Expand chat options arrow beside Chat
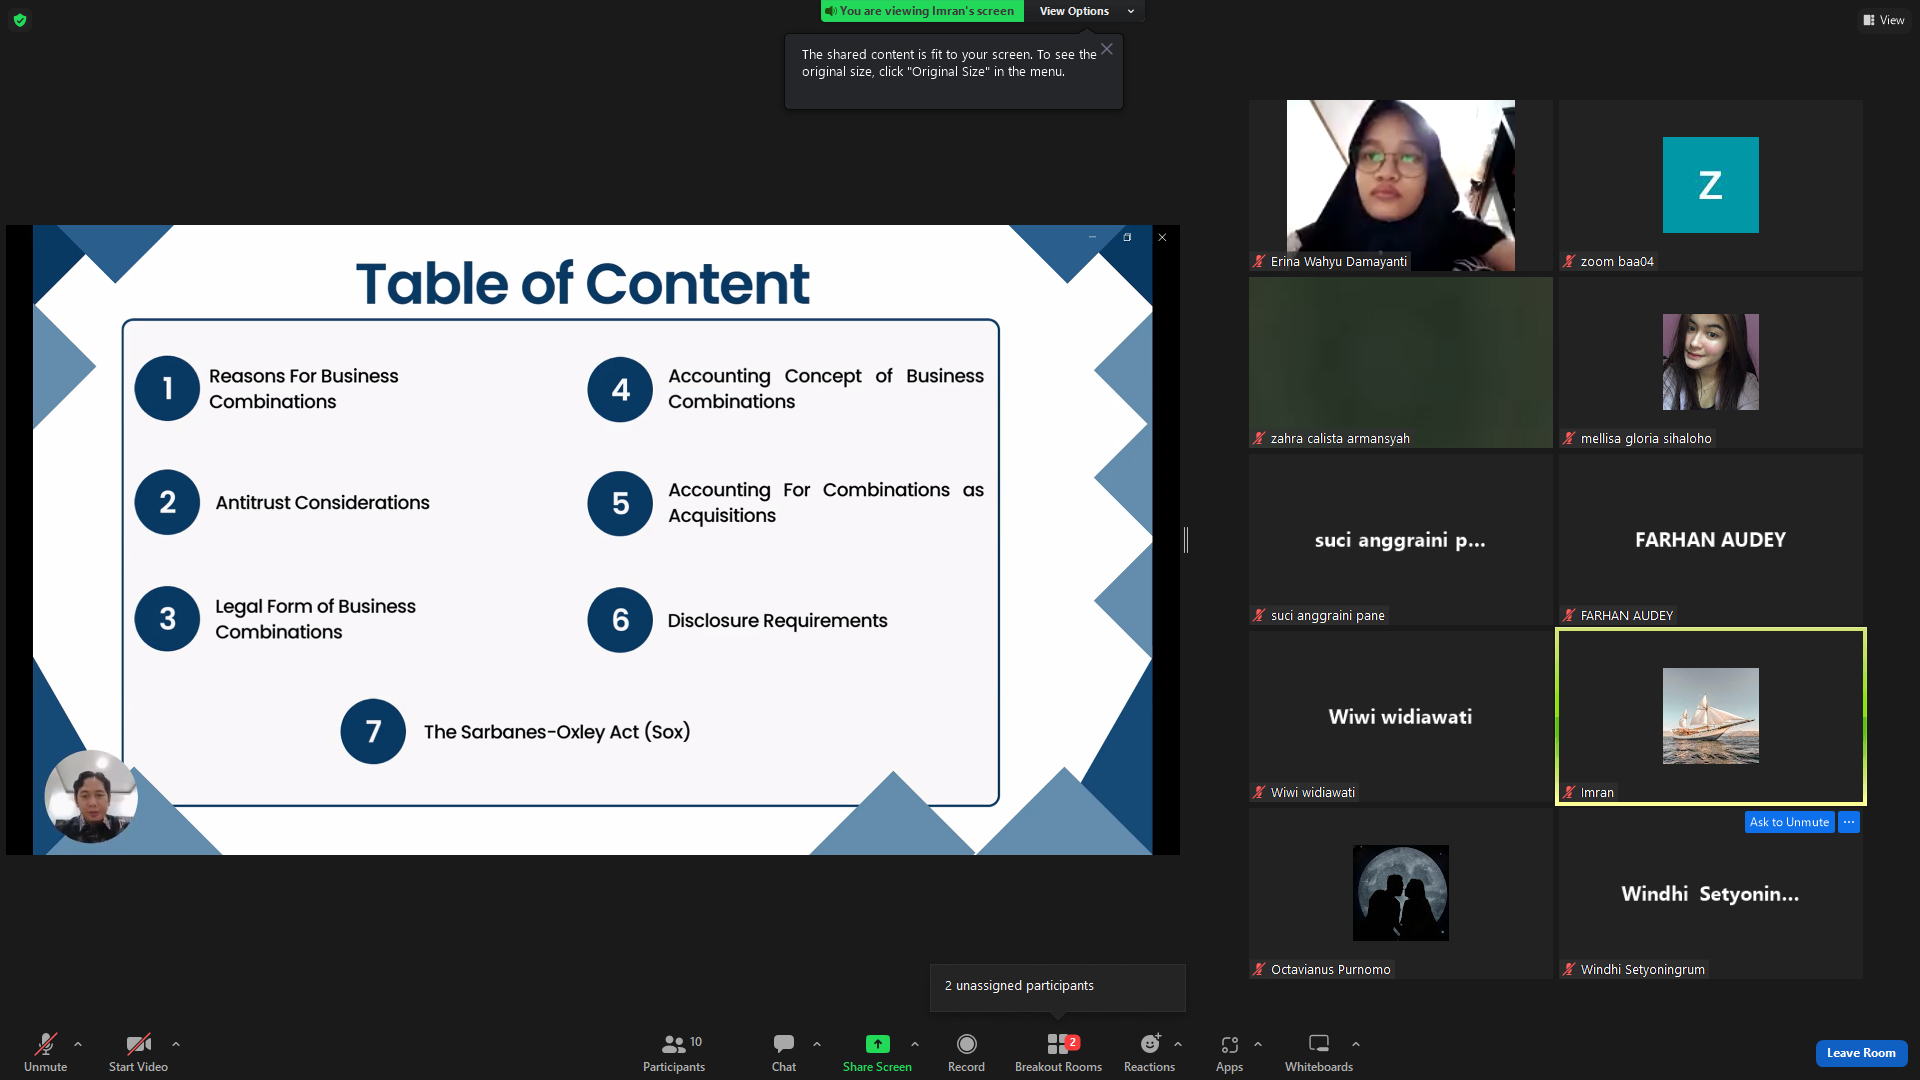1920x1080 pixels. [x=817, y=1044]
